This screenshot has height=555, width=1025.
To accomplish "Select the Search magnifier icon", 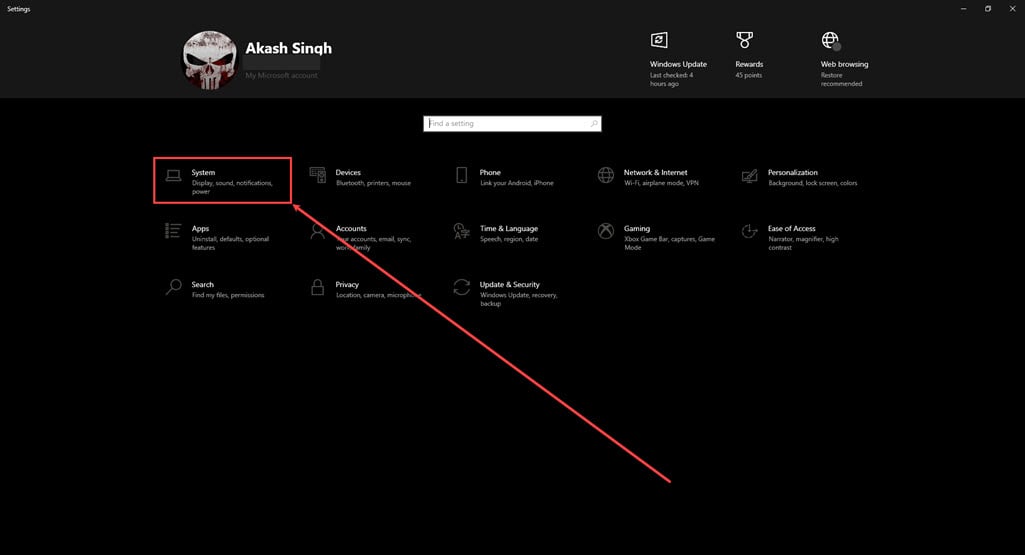I will 173,287.
